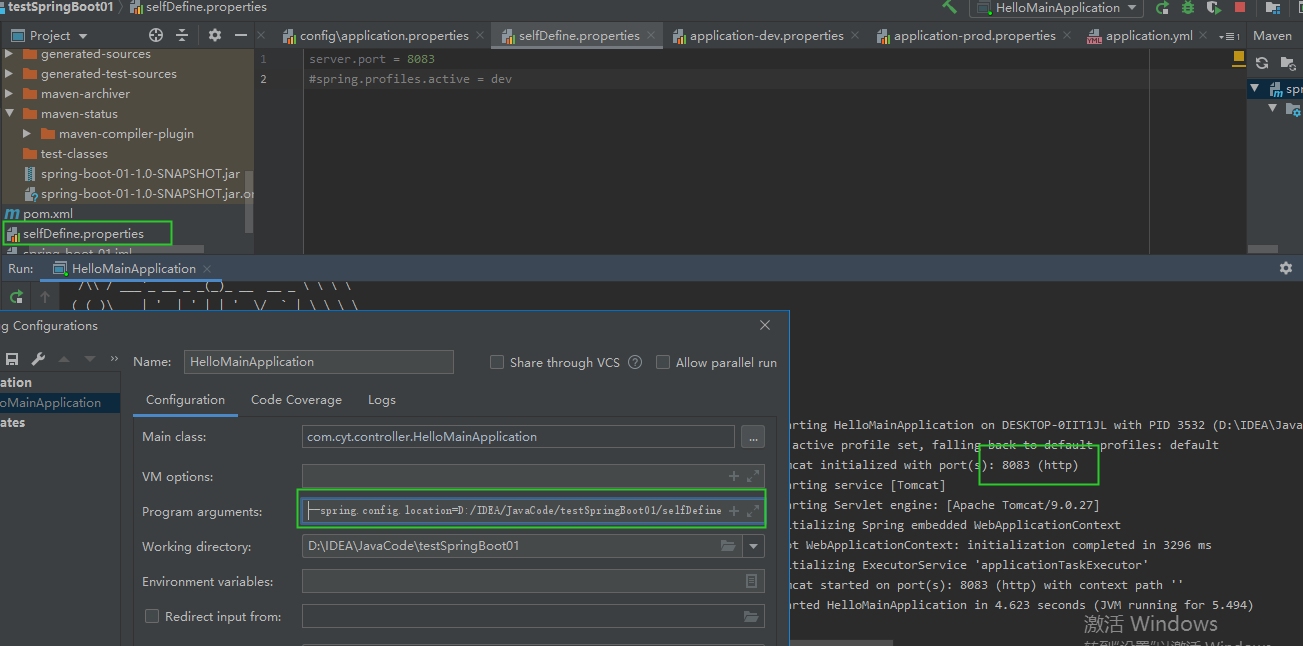Click wrench icon in configurations toolbar

[38, 359]
